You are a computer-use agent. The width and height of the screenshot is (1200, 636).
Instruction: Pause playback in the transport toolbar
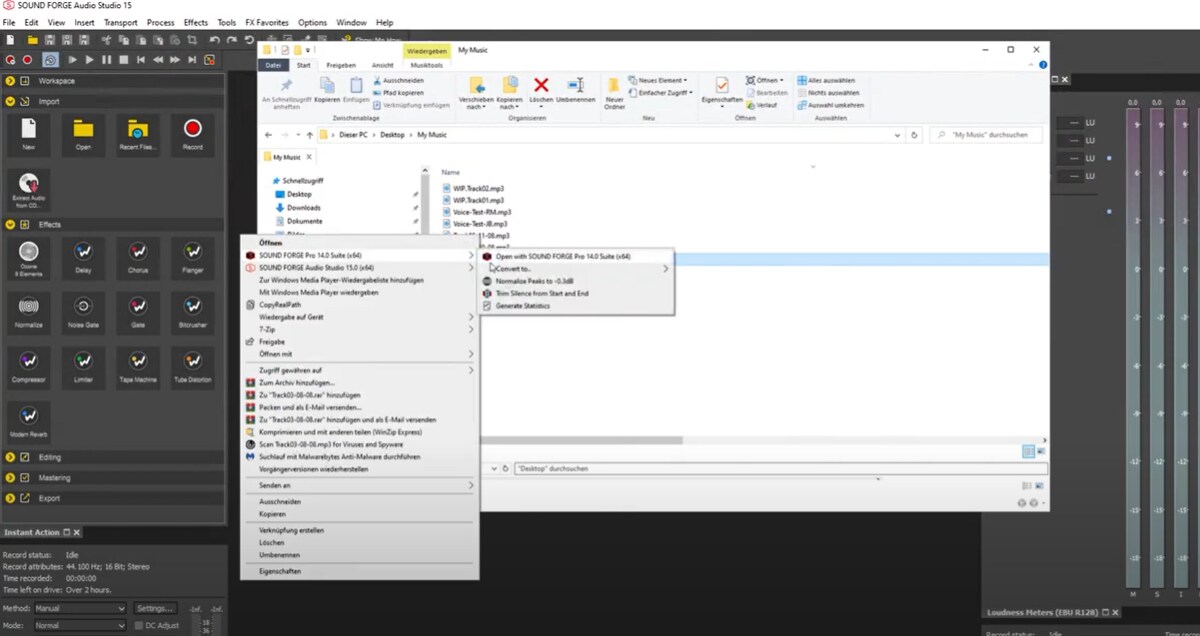click(106, 60)
